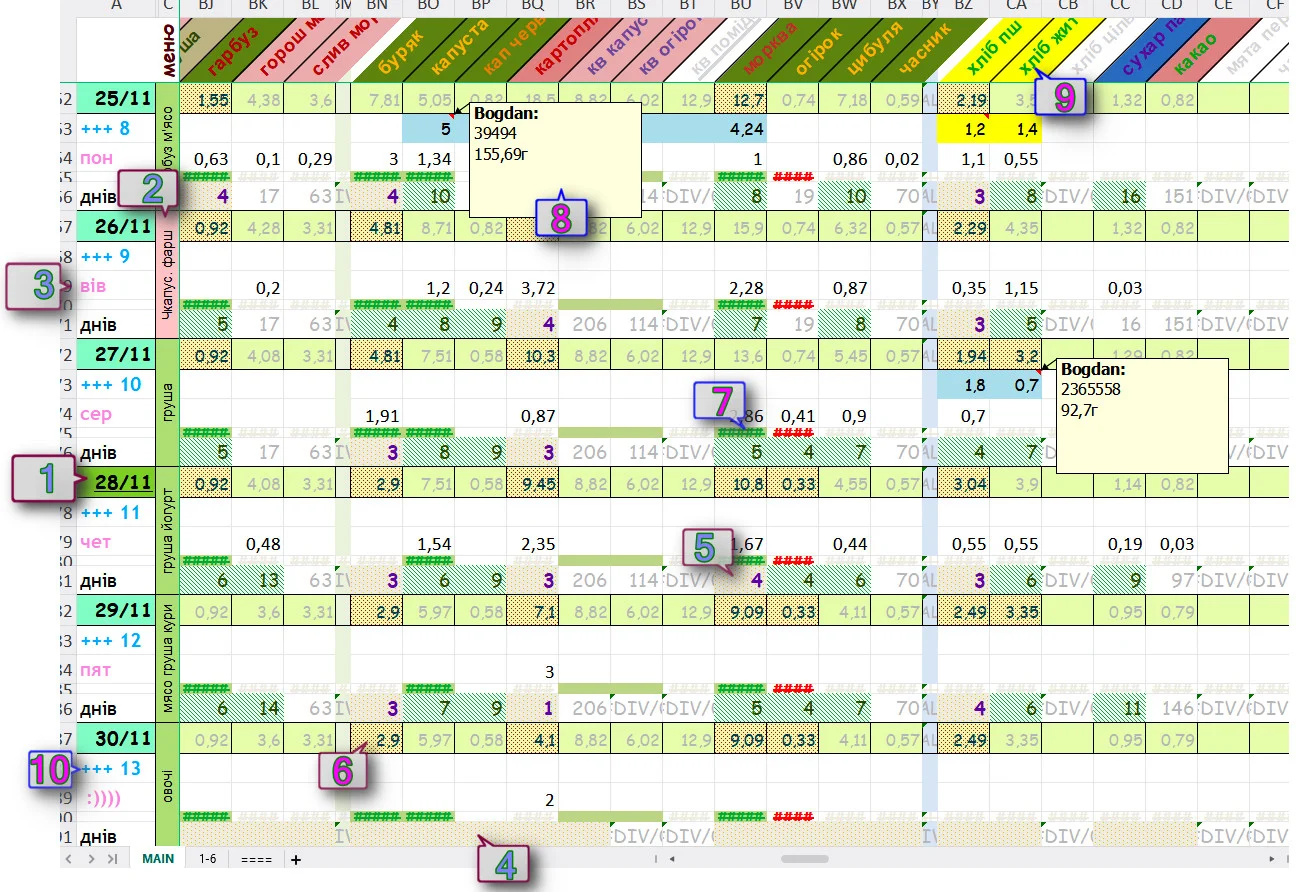This screenshot has height=892, width=1296.
Task: Switch to the MAIN sheet tab
Action: (158, 859)
